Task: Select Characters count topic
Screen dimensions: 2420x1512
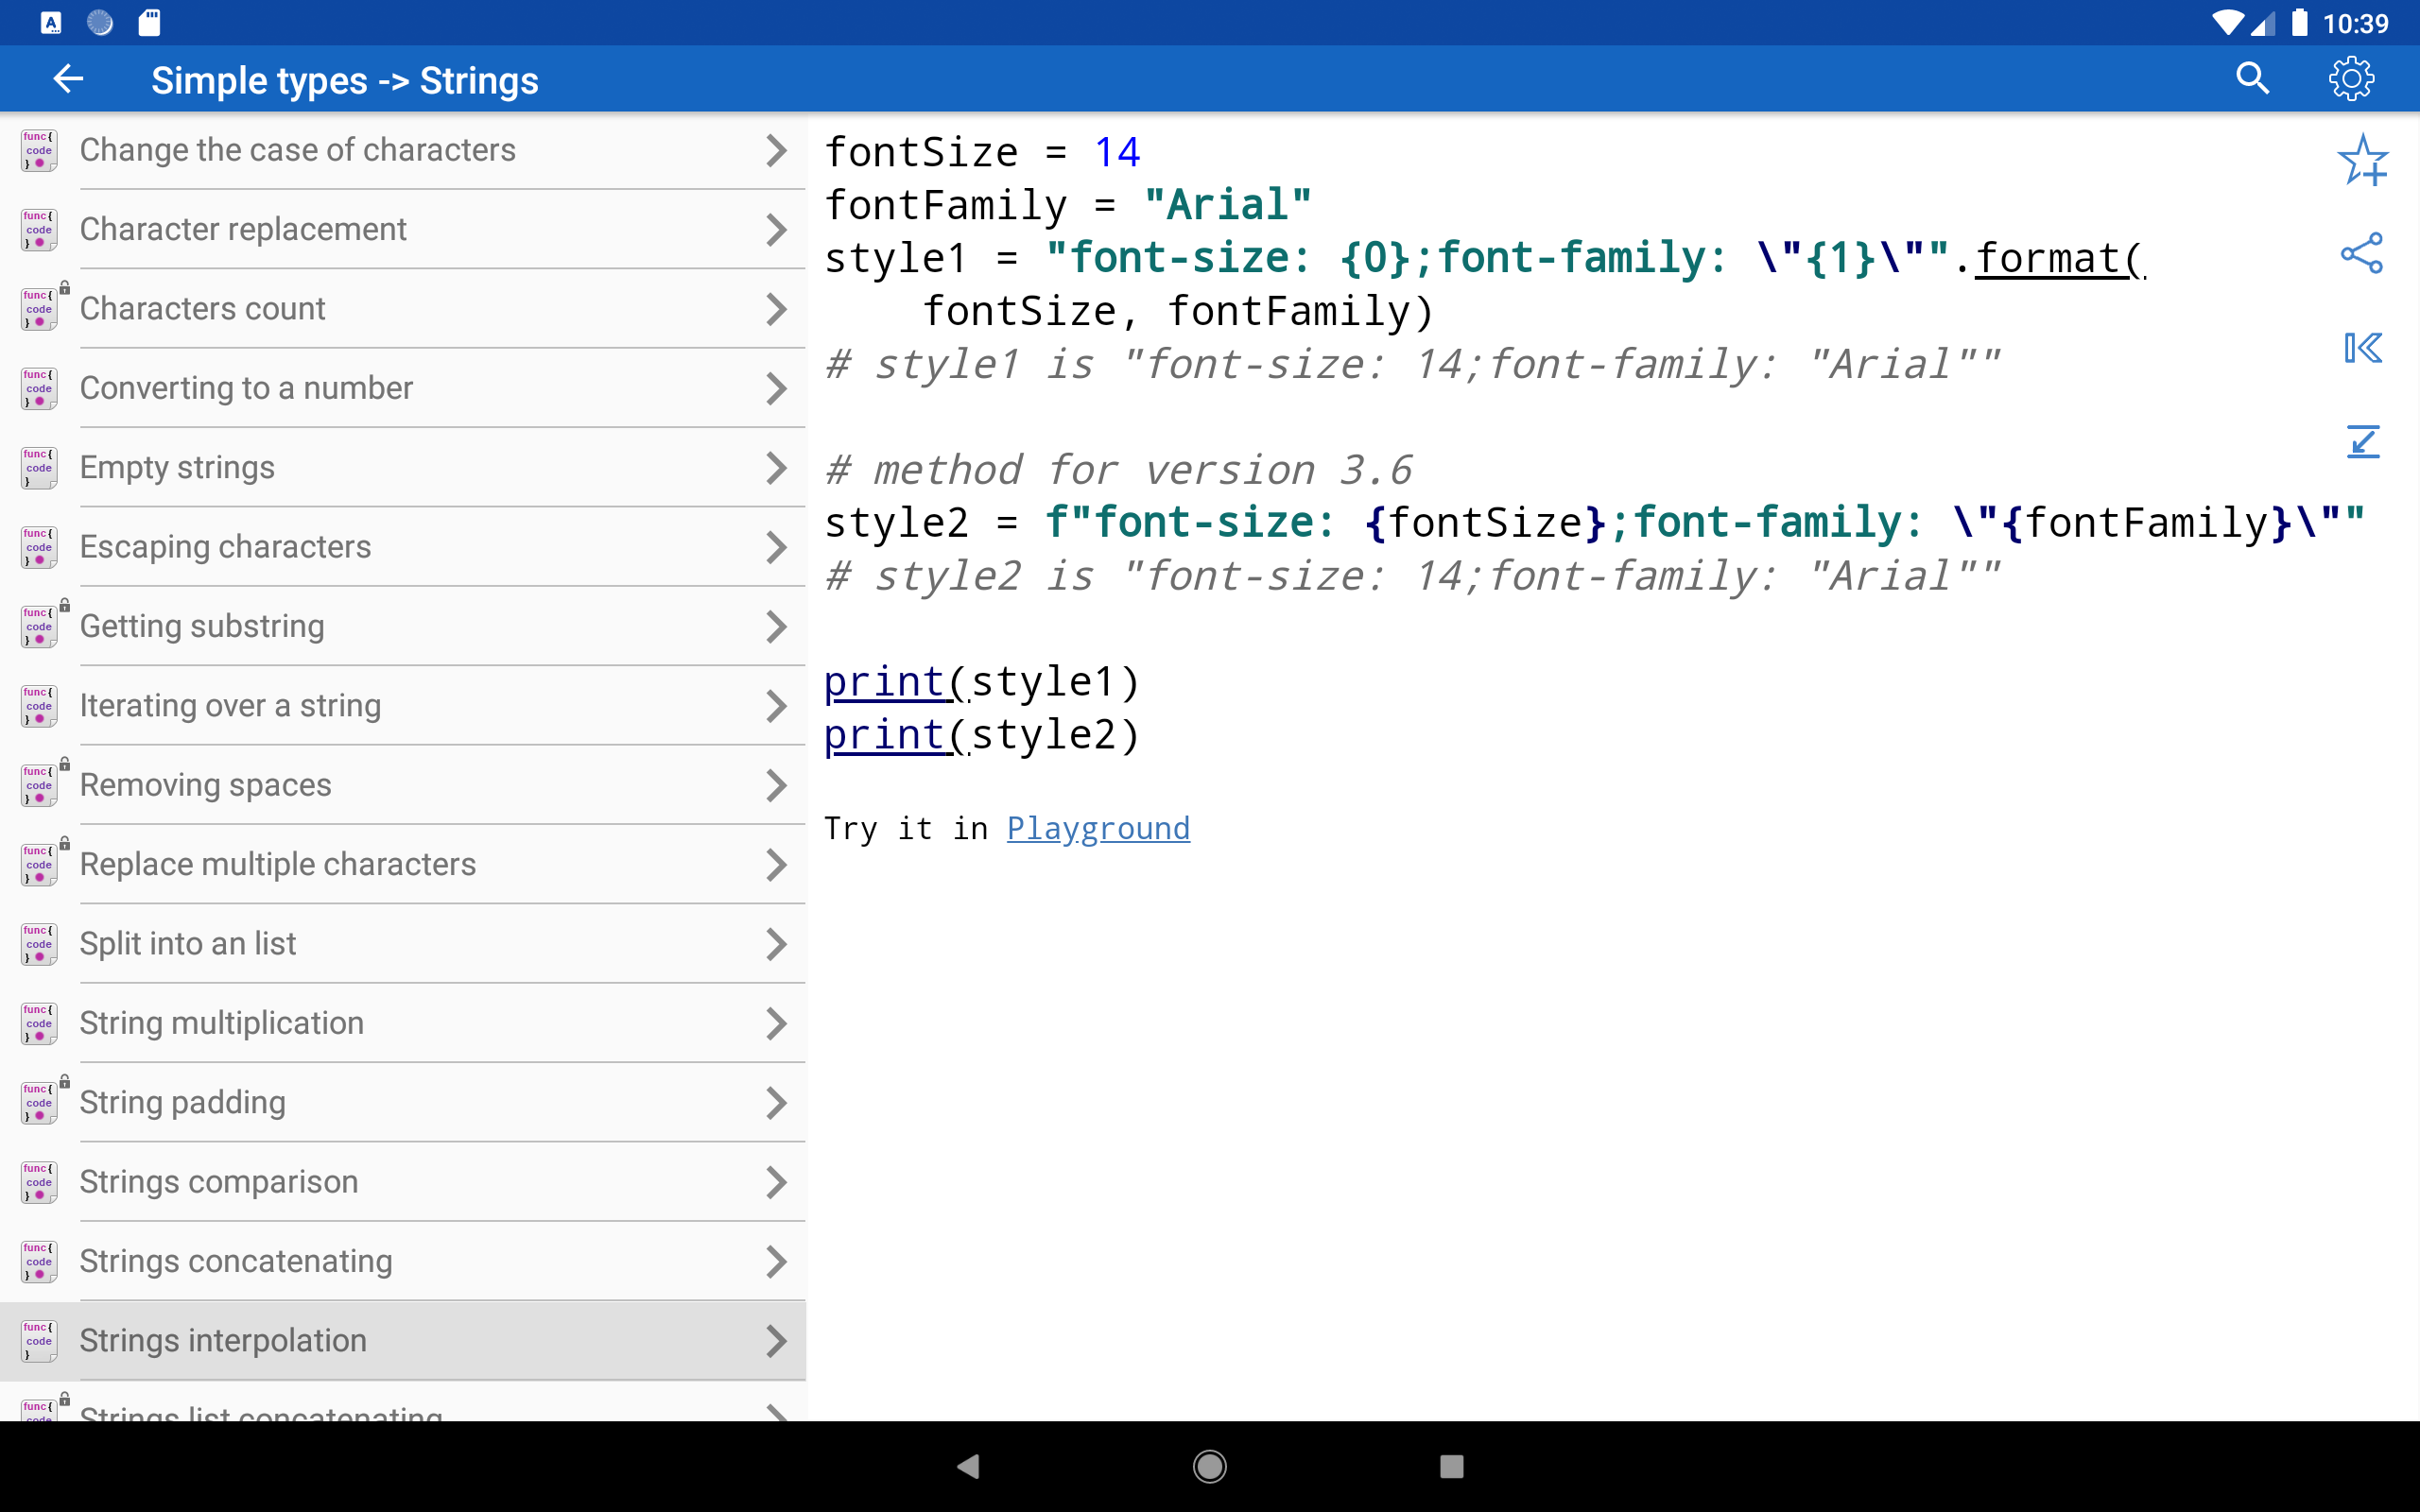Action: point(403,309)
